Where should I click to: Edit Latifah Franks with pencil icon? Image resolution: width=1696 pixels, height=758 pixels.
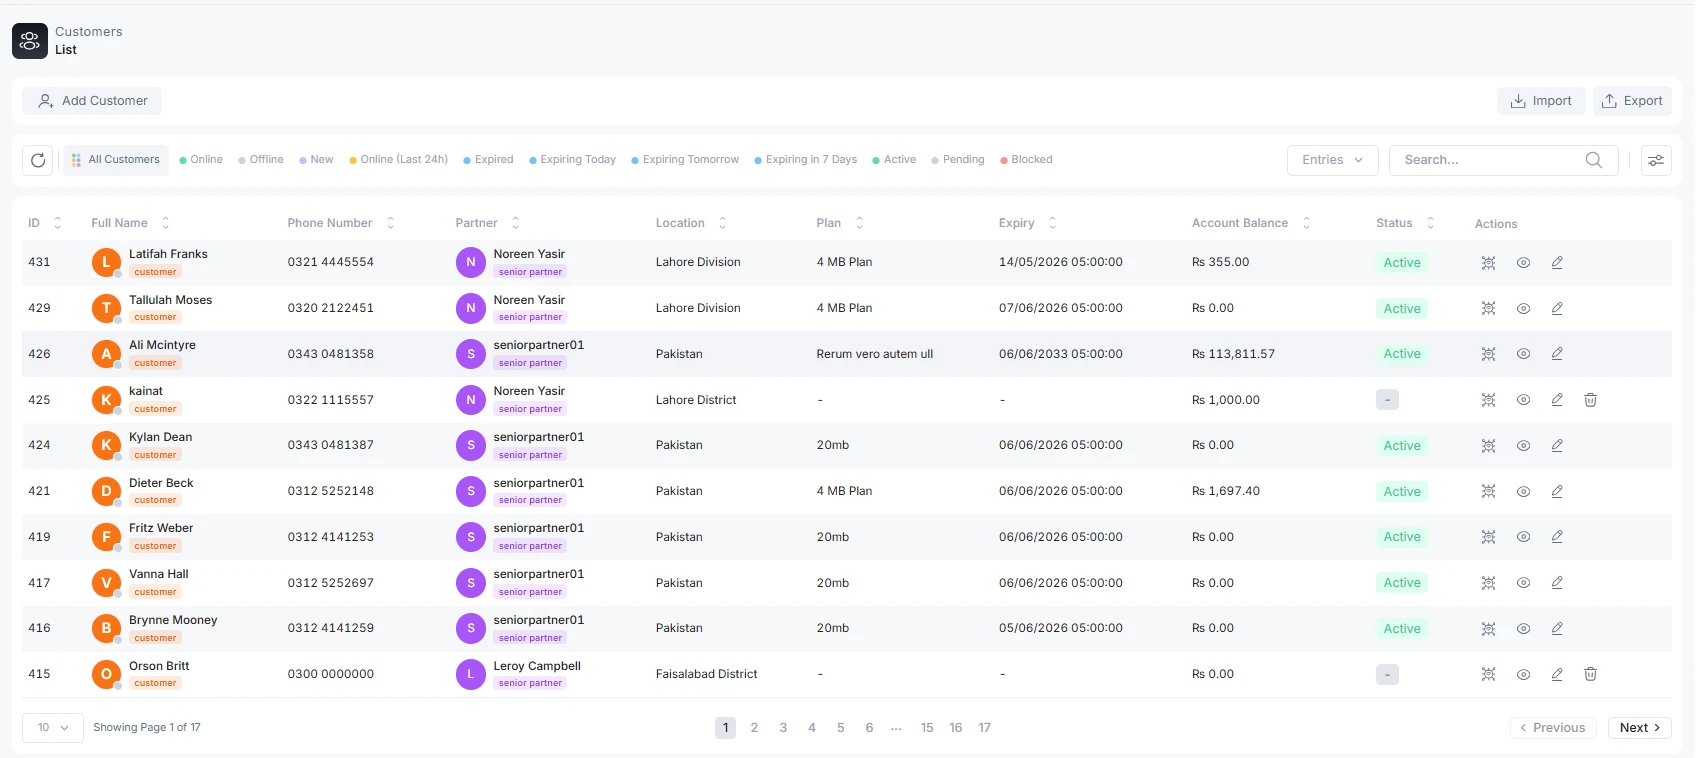1557,263
